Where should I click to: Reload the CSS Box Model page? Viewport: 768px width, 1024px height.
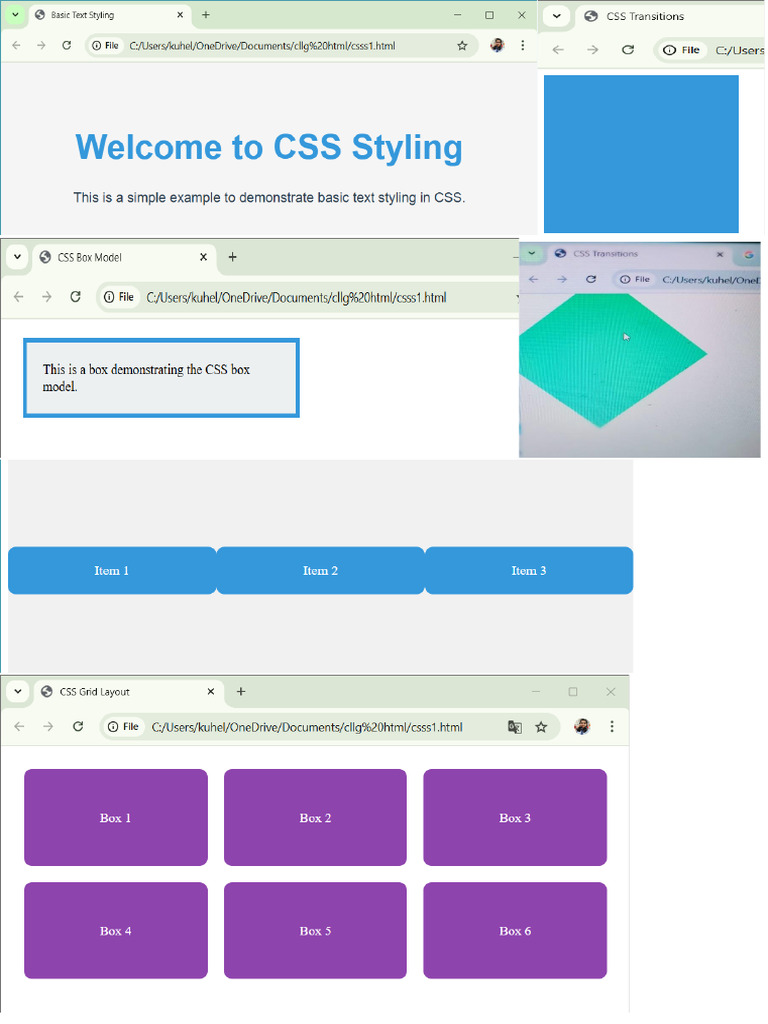click(x=75, y=297)
